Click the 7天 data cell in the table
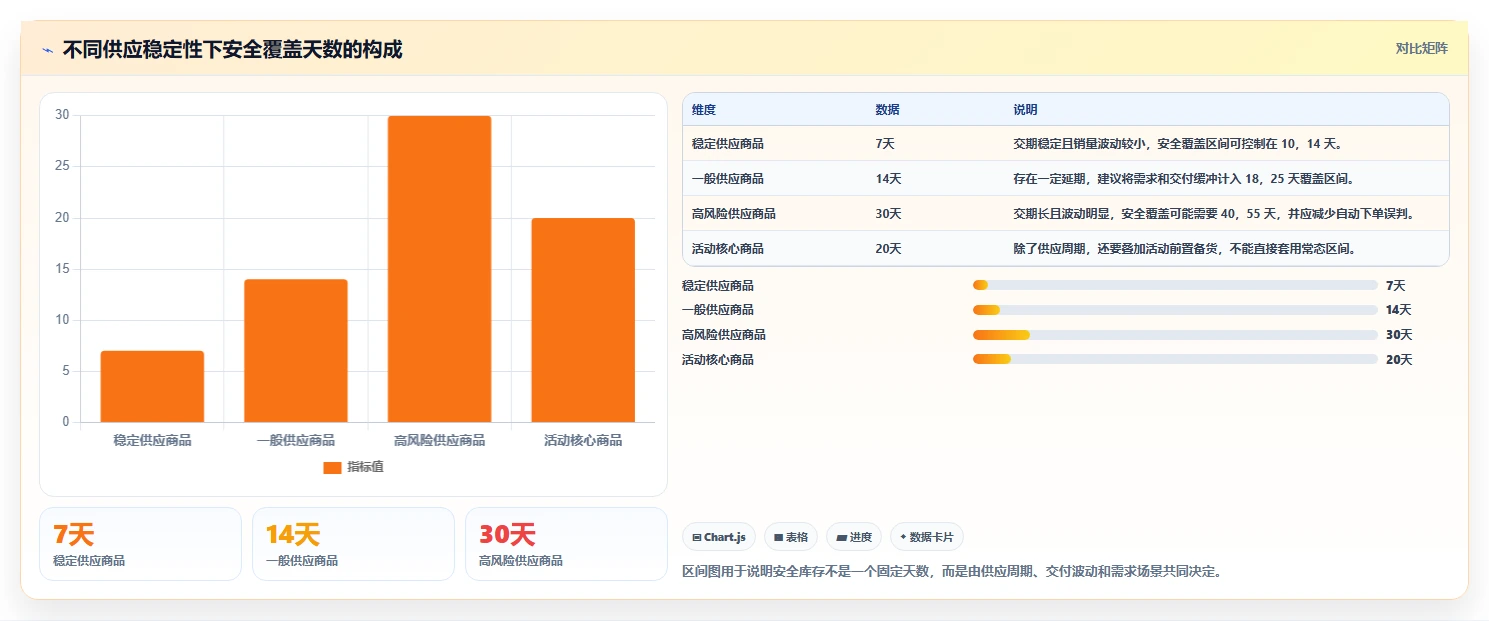1489x621 pixels. tap(885, 144)
